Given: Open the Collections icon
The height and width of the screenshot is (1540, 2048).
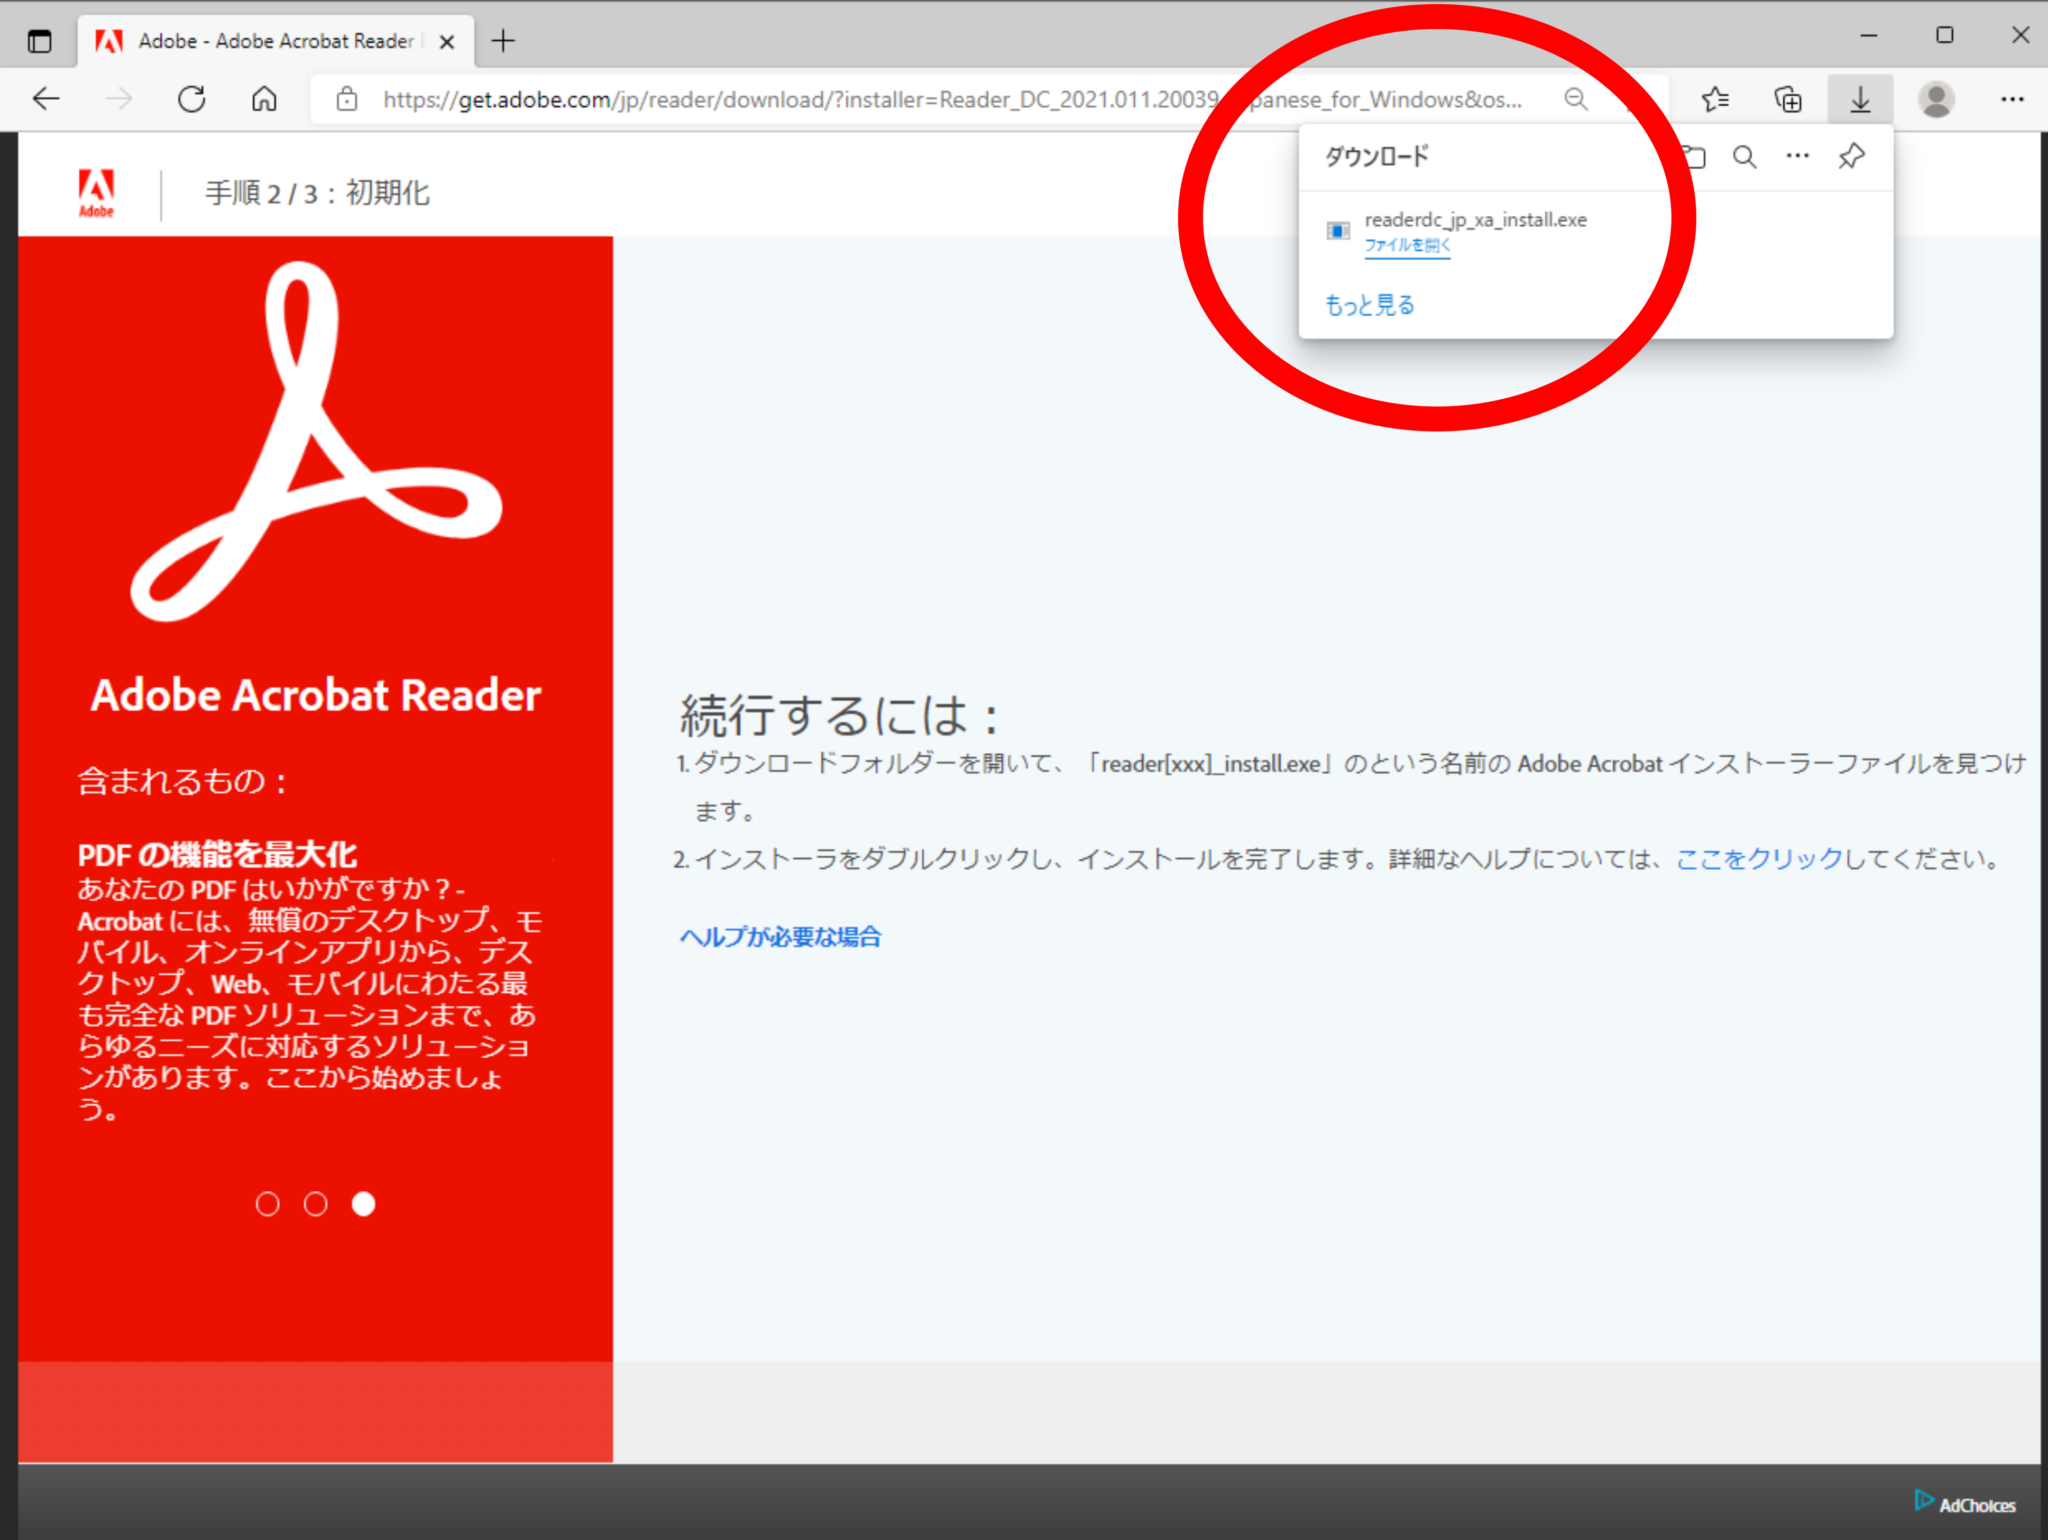Looking at the screenshot, I should 1788,99.
